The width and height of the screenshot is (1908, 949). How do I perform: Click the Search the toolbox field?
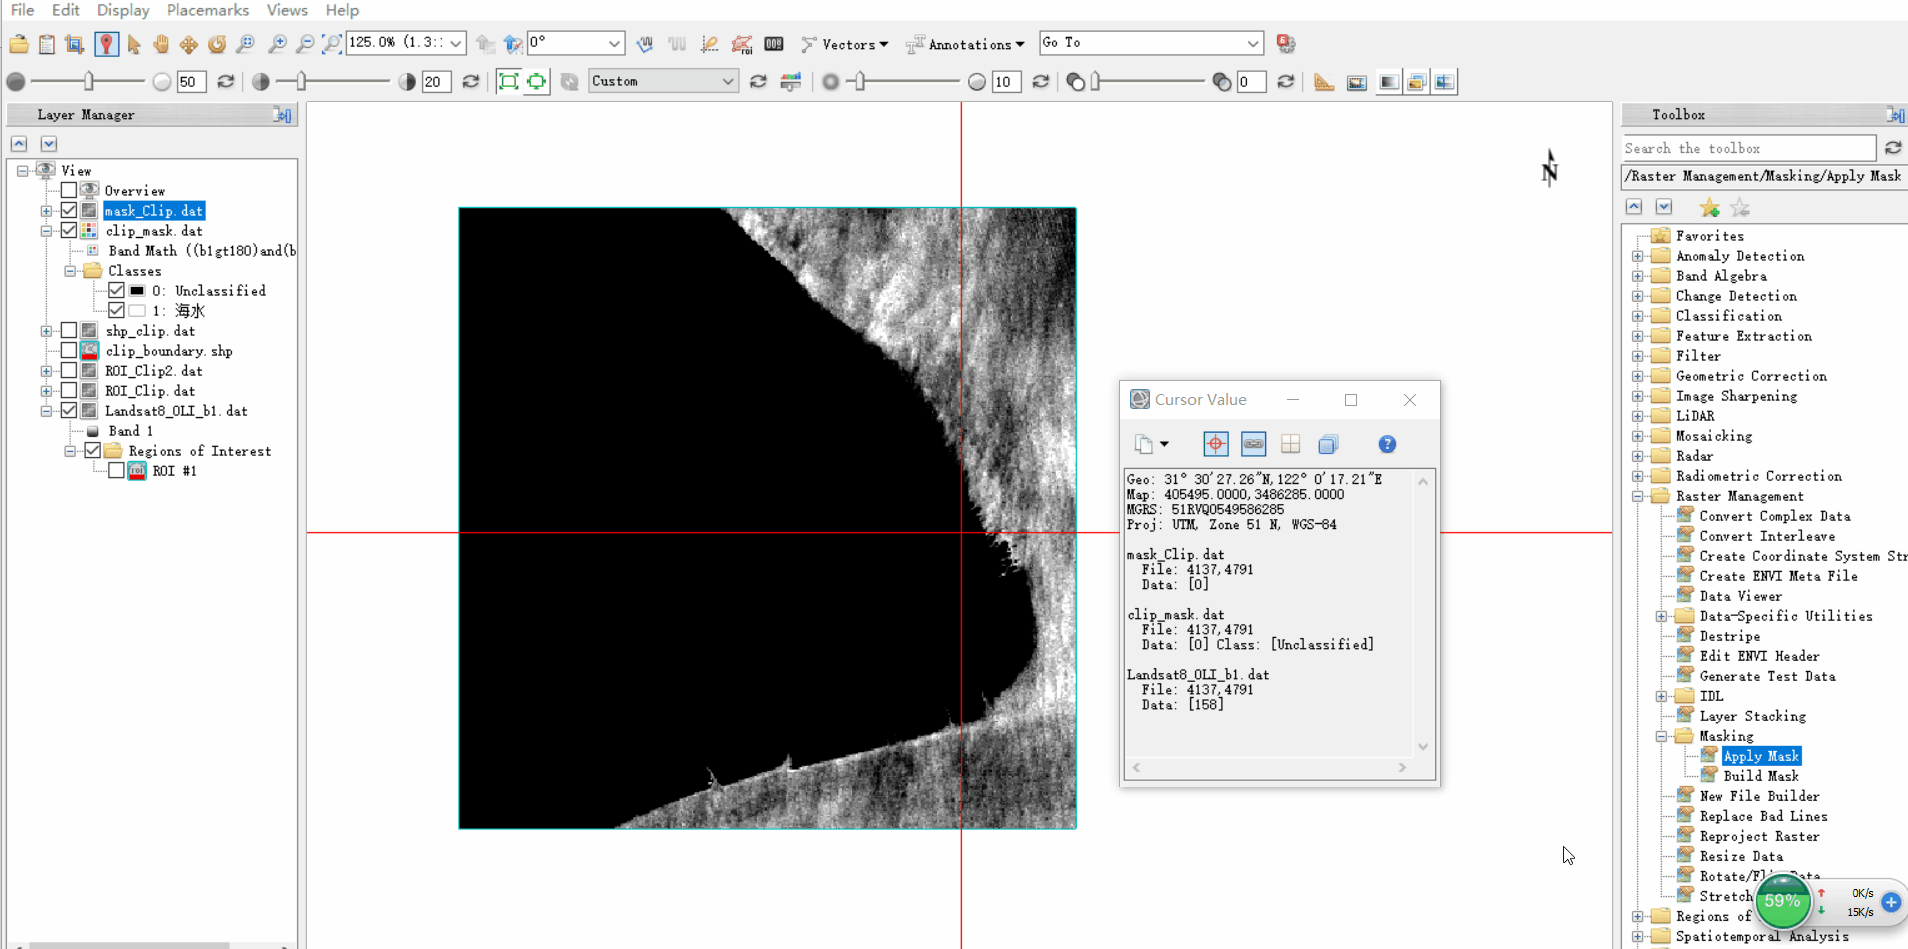point(1748,148)
